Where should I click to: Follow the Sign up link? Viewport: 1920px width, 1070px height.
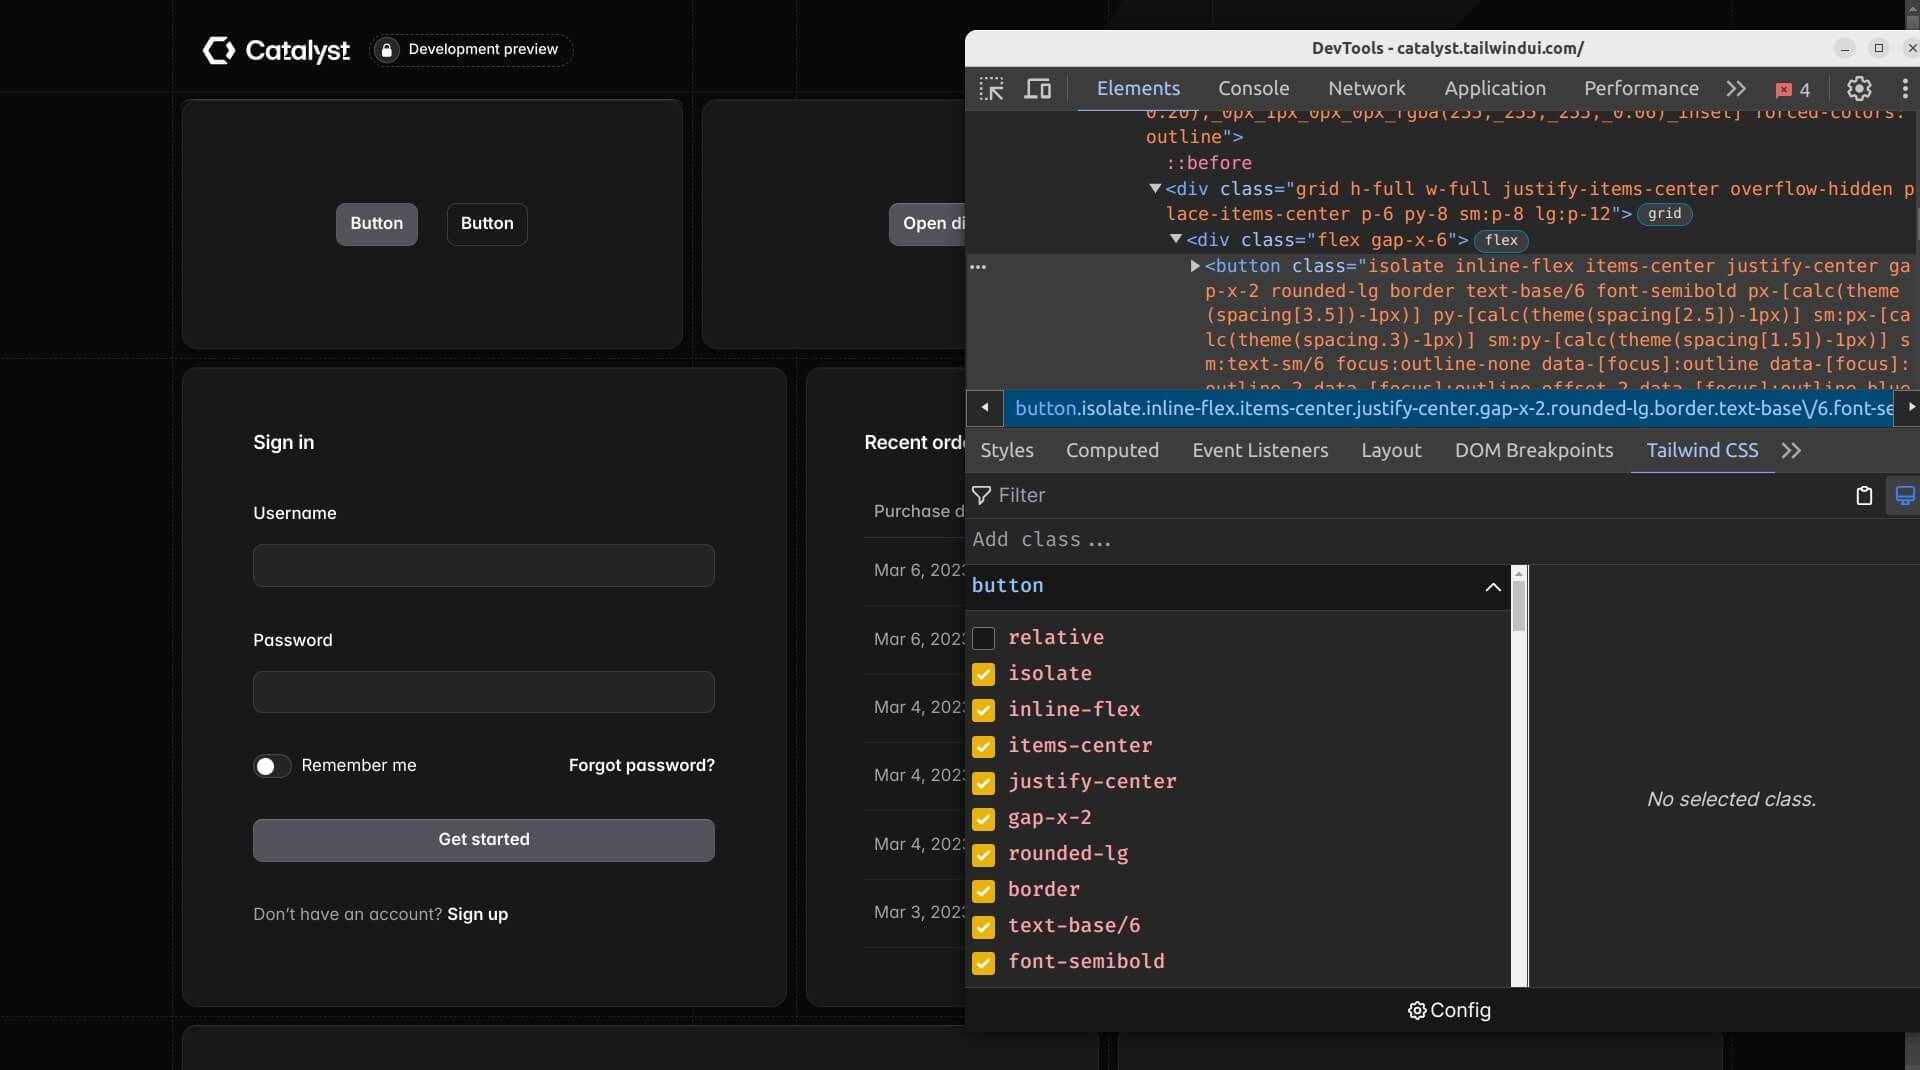click(477, 915)
